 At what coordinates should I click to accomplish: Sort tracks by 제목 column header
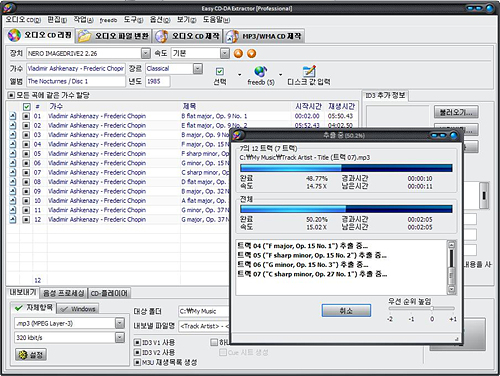coord(189,106)
